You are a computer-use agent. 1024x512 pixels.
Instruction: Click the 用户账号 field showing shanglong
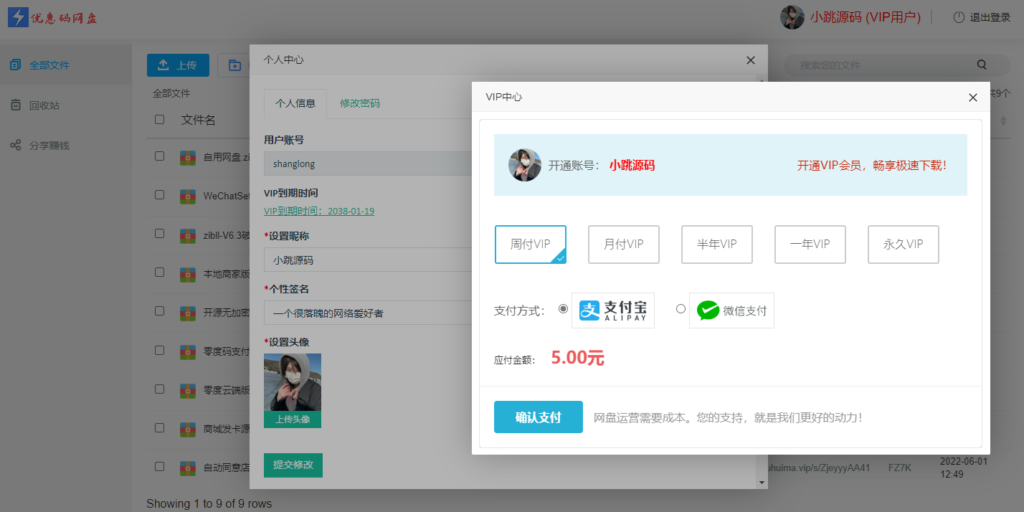(368, 164)
